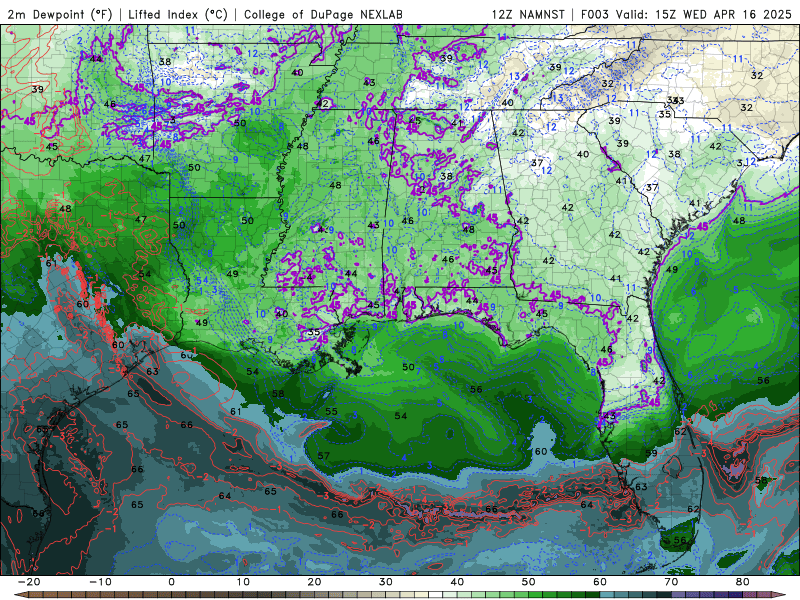
Task: Click the "40" label below the color bar
Action: click(x=457, y=582)
